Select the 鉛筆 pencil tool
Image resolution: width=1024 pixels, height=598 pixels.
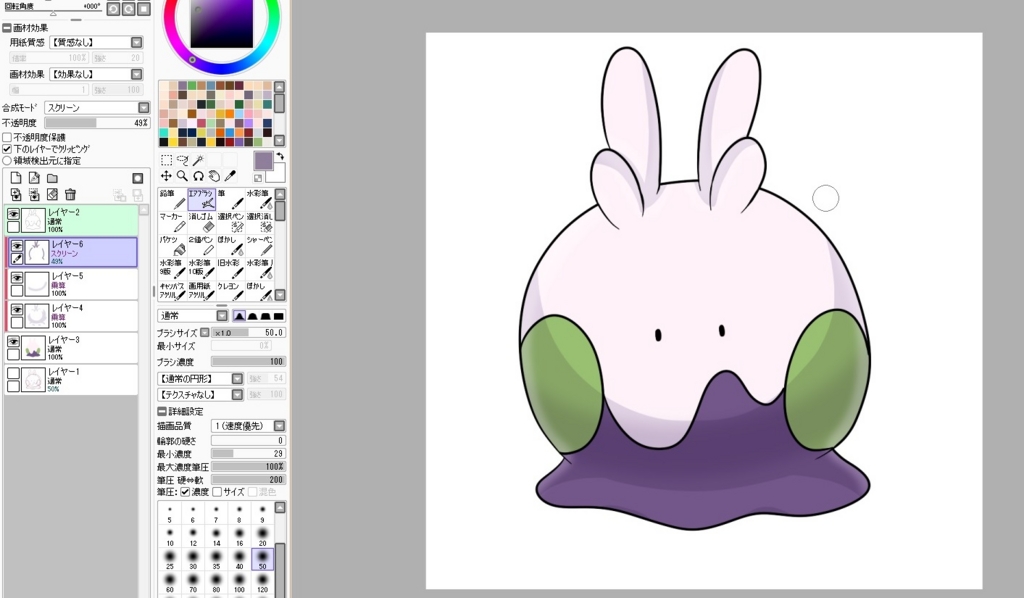[x=172, y=200]
